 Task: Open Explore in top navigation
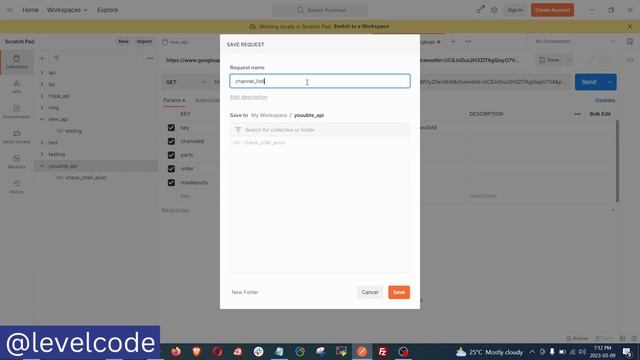pos(107,10)
